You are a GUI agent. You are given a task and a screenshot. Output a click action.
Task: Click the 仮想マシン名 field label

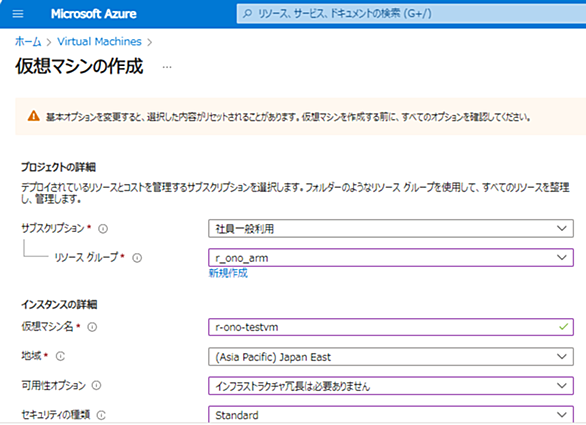point(47,327)
